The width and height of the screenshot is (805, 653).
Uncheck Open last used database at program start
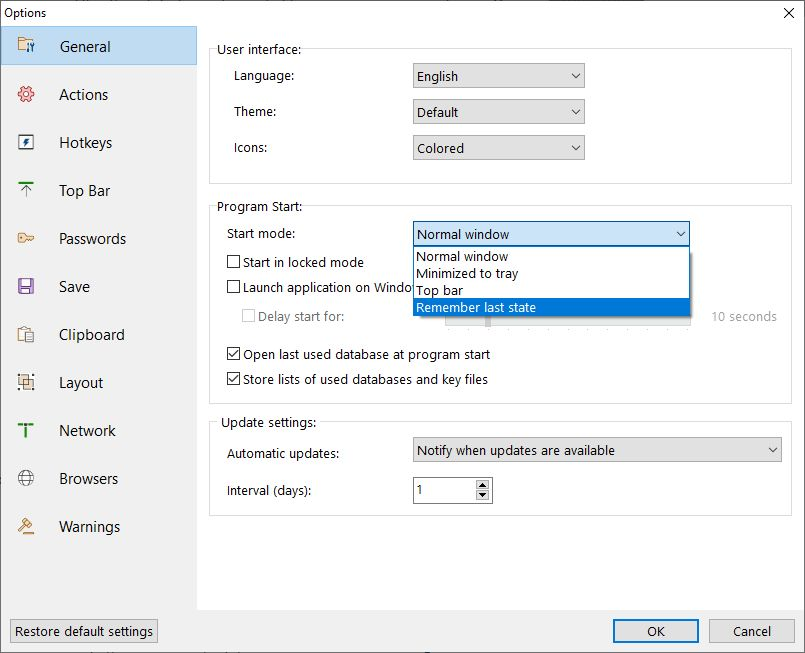click(x=233, y=354)
